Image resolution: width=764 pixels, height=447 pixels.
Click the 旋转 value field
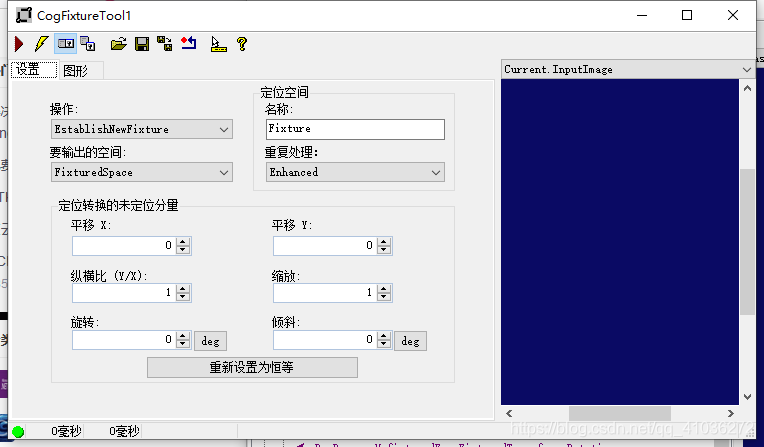click(x=124, y=340)
